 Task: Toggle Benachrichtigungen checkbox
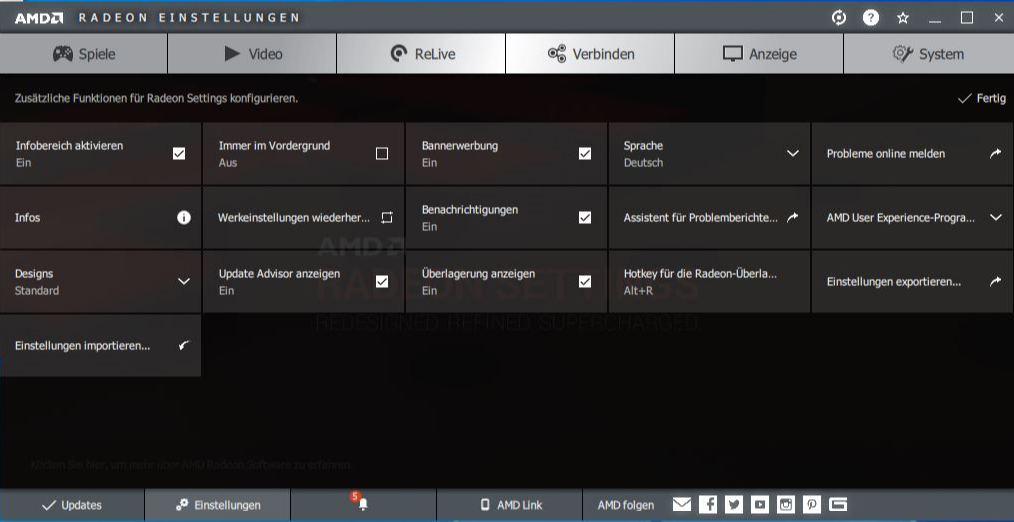click(x=585, y=217)
